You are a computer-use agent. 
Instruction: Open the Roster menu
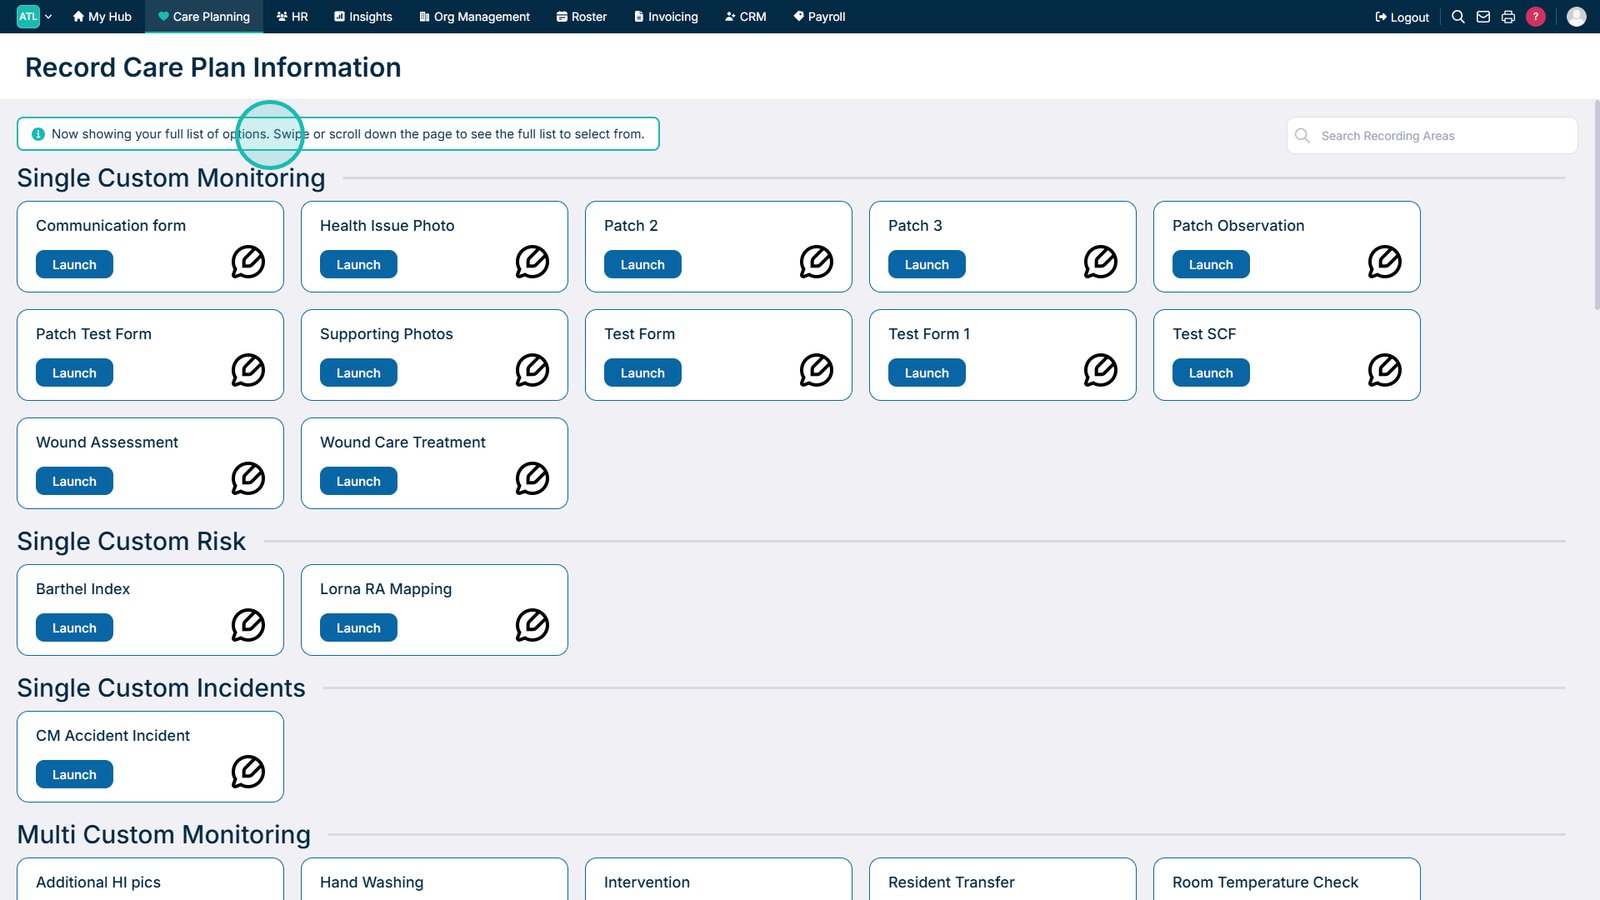582,17
